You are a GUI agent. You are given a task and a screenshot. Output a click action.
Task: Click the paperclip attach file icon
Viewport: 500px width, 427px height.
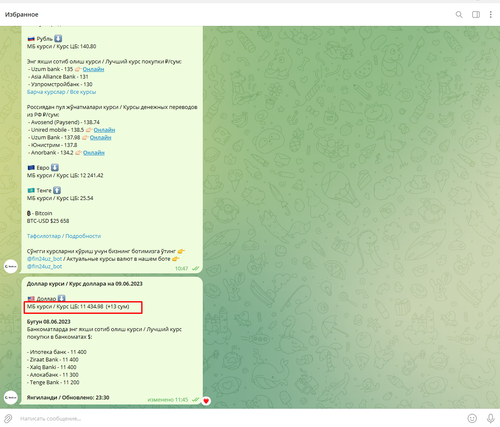tap(8, 418)
